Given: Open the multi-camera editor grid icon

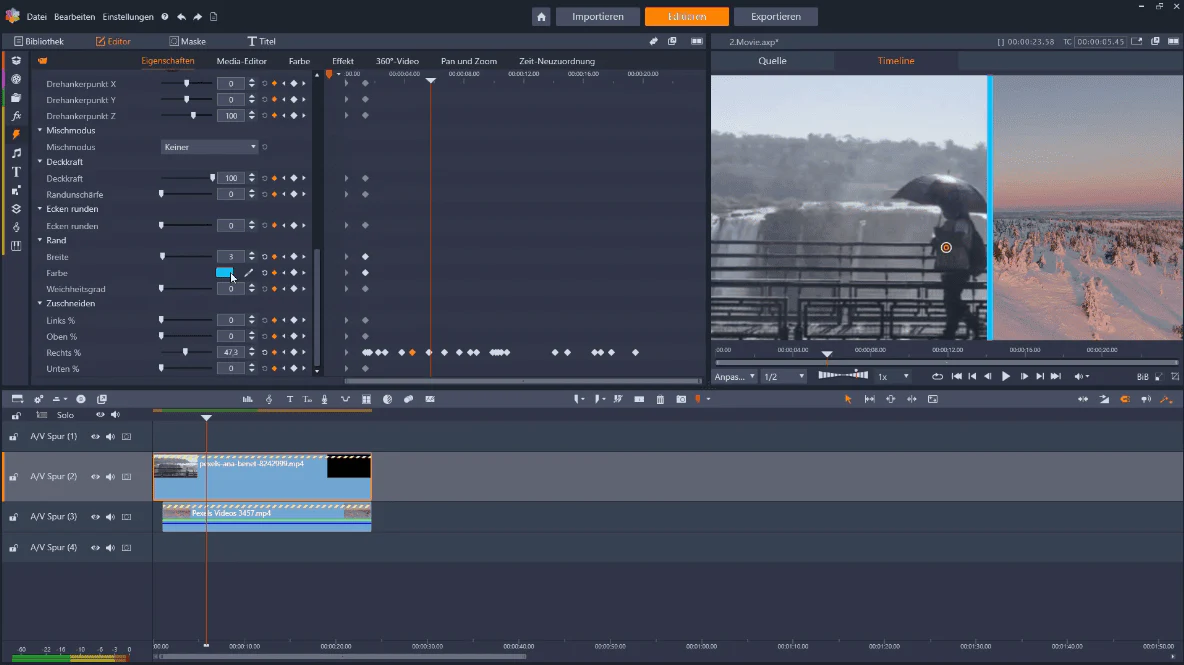Looking at the screenshot, I should coord(366,399).
